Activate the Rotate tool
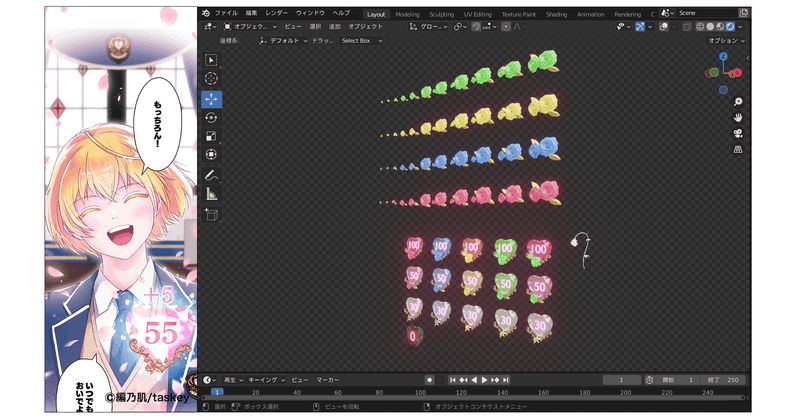This screenshot has width=800, height=419. pyautogui.click(x=211, y=118)
